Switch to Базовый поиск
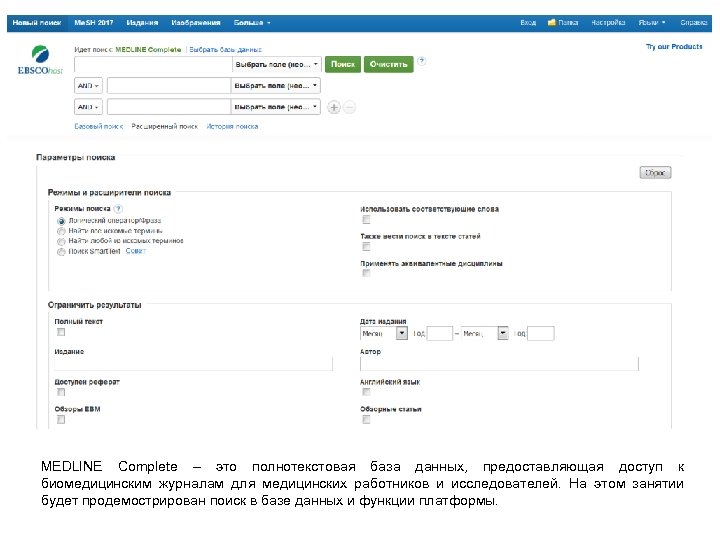720x540 pixels. pyautogui.click(x=99, y=126)
